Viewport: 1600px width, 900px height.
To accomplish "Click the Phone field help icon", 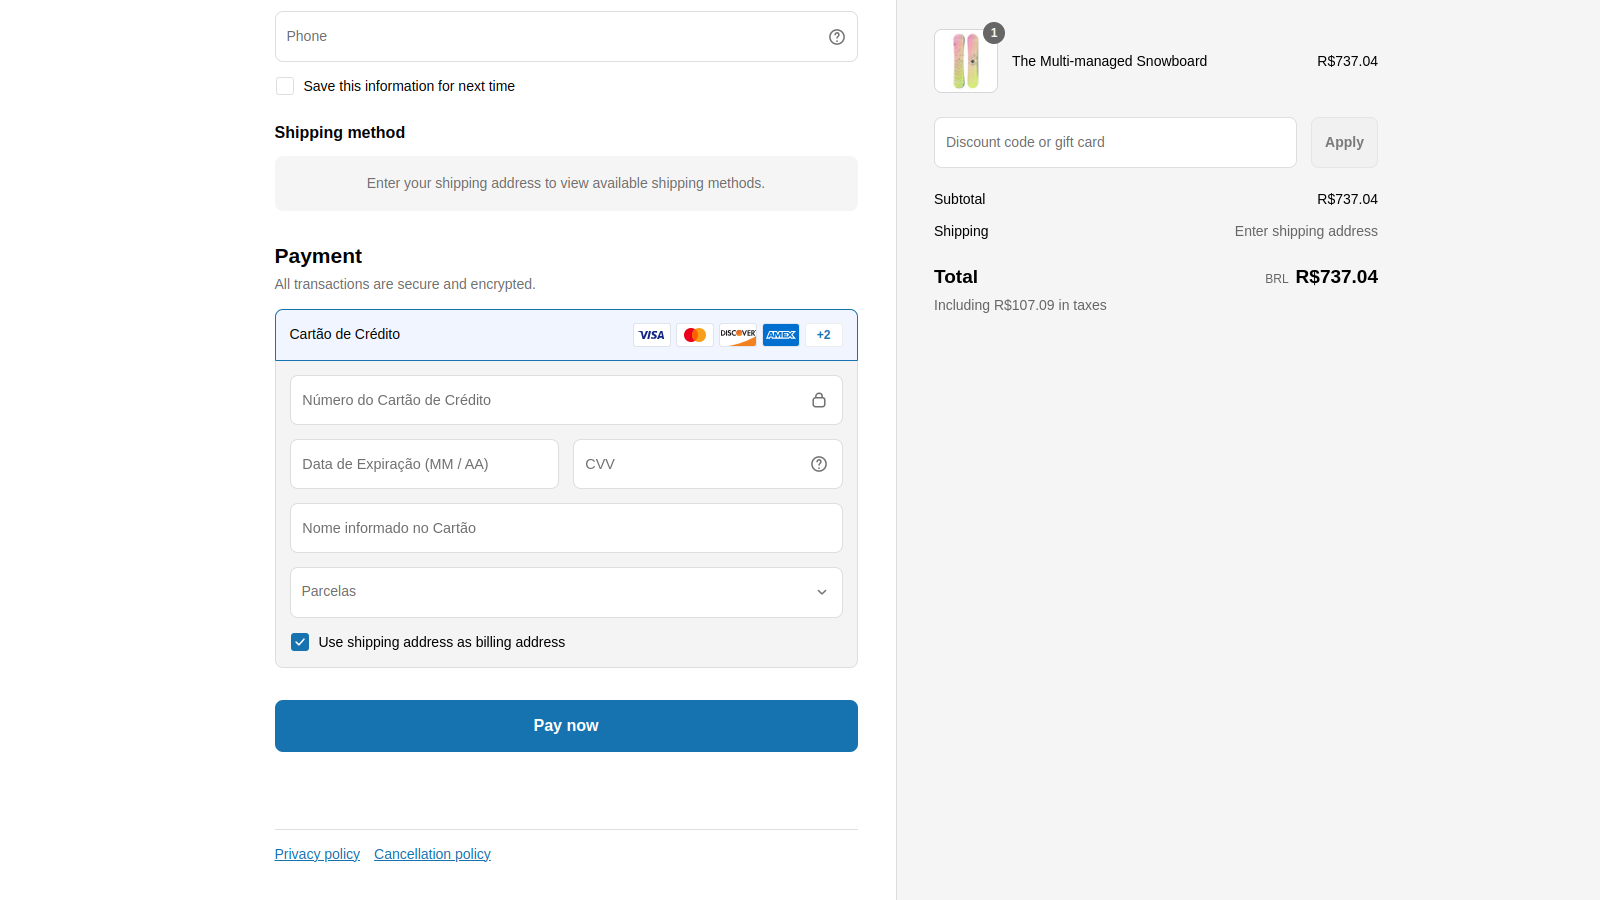I will [837, 37].
